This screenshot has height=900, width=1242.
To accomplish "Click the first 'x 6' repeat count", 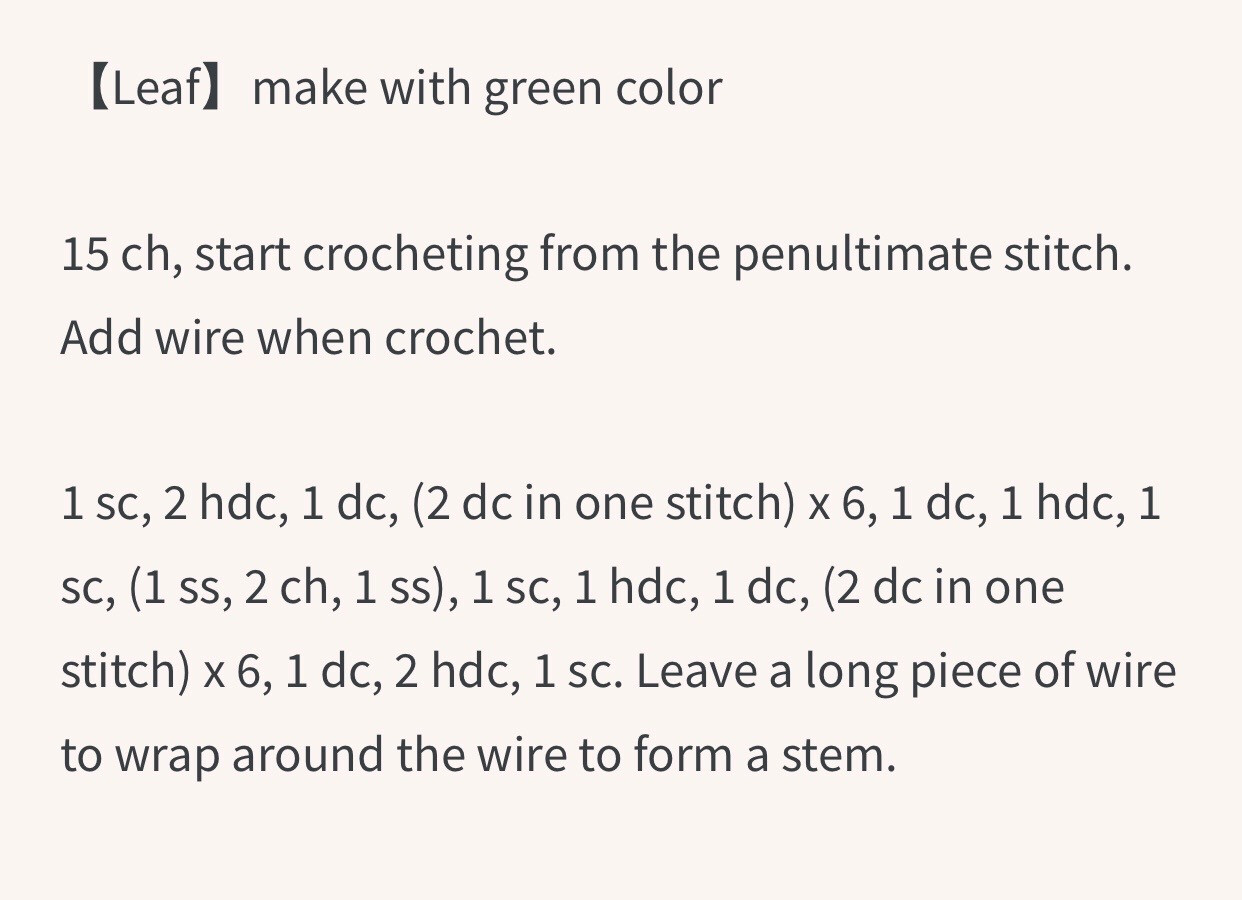I will (x=836, y=504).
